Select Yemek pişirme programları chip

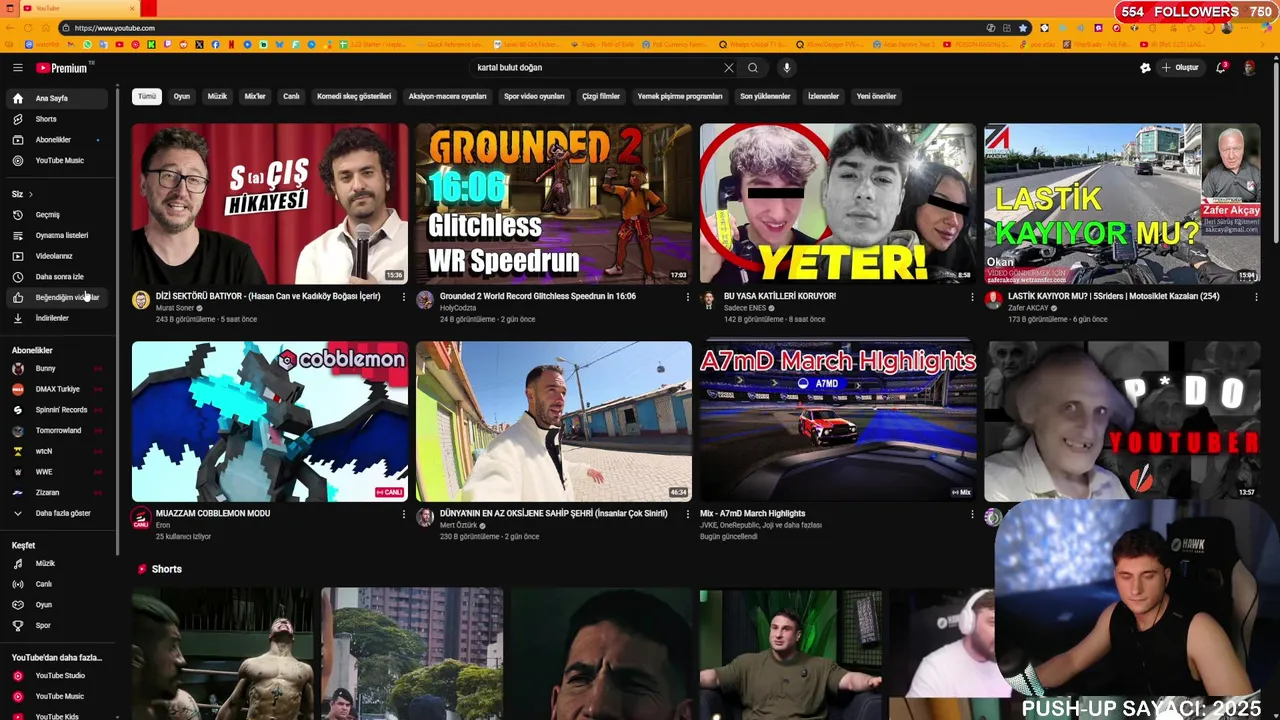(680, 97)
